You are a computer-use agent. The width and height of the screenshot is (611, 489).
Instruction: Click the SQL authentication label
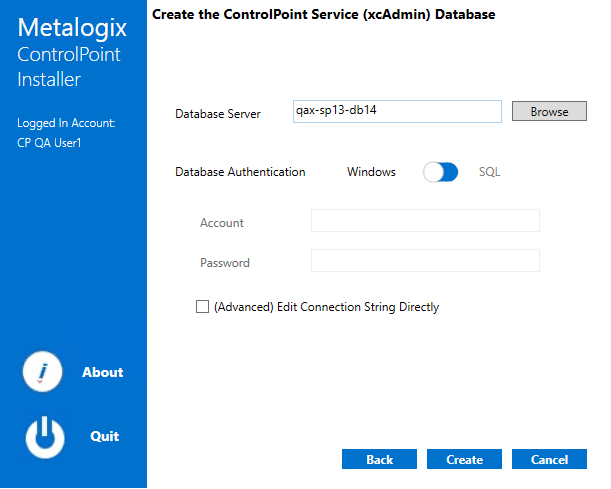pos(489,172)
